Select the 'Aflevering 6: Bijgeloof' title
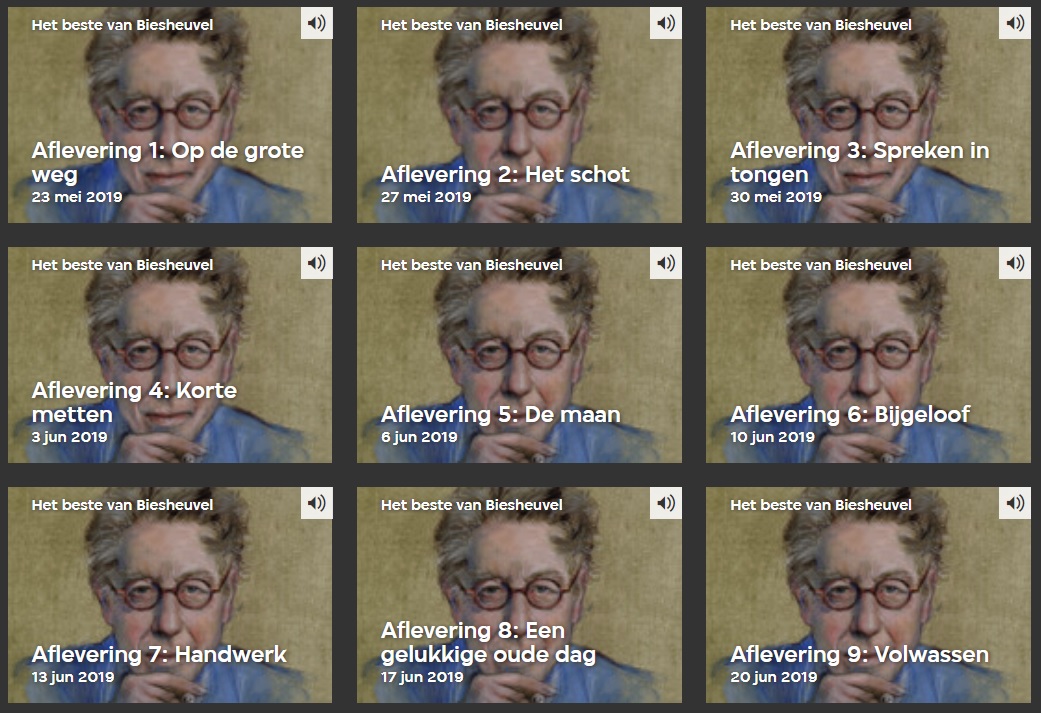1041x713 pixels. pyautogui.click(x=850, y=414)
